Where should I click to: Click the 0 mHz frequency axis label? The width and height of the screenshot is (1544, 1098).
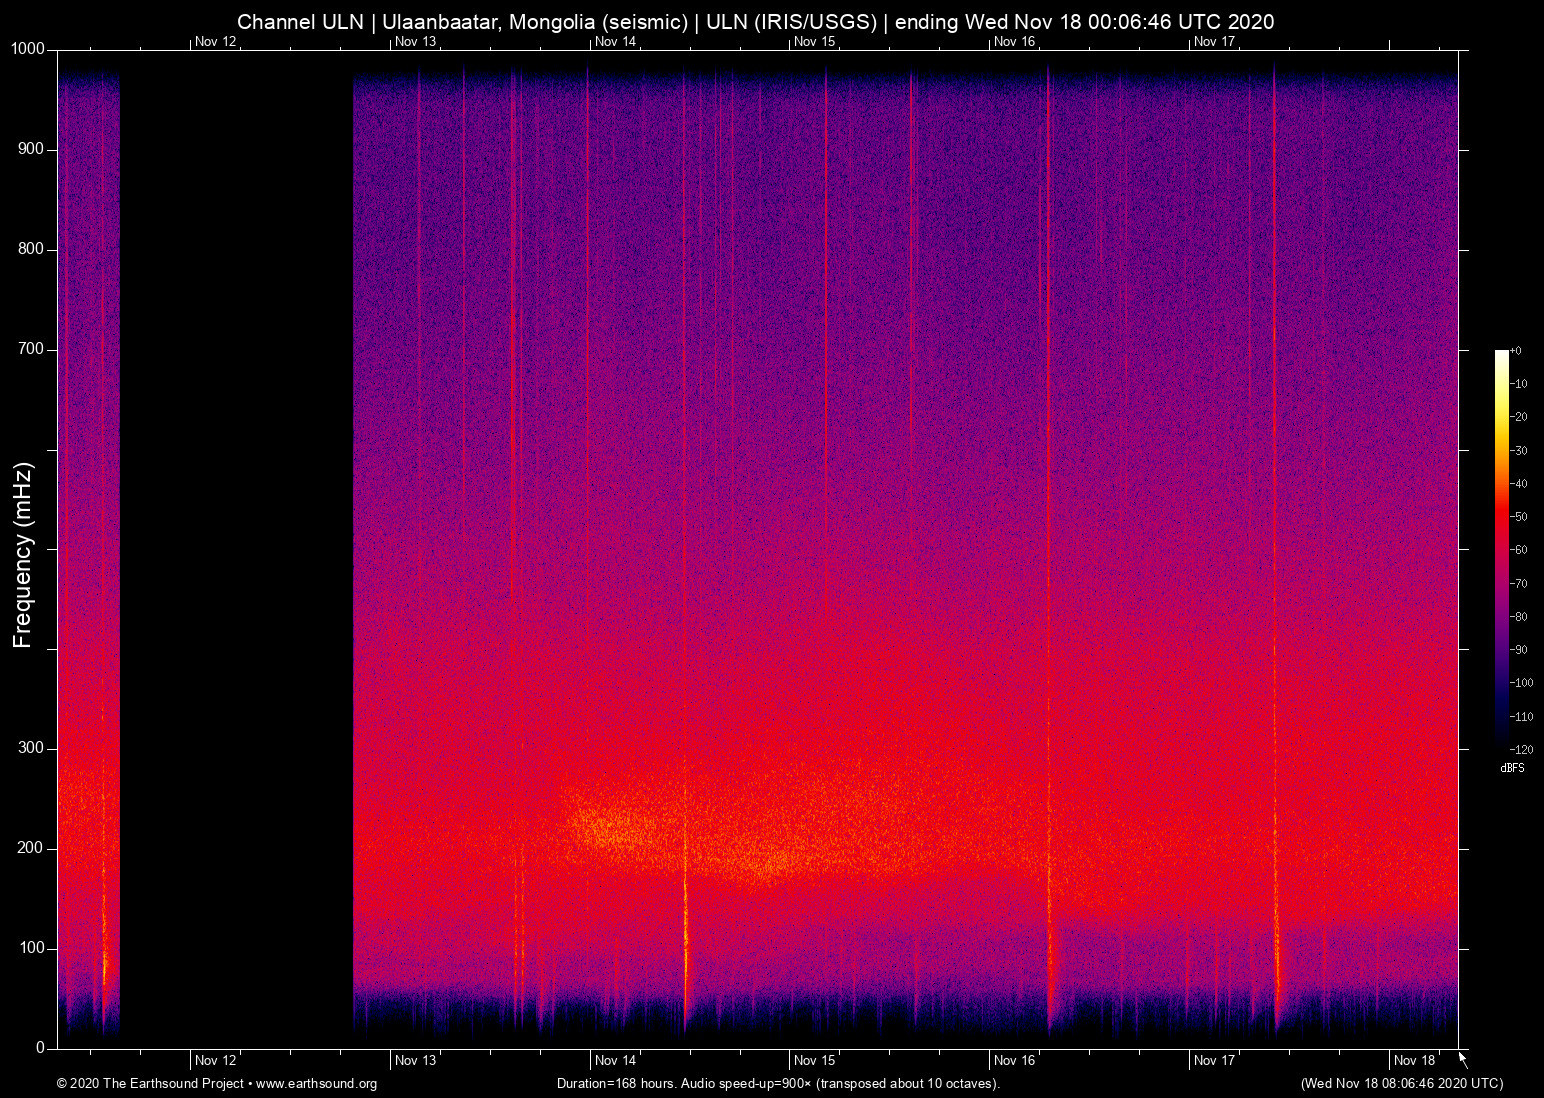pyautogui.click(x=40, y=1047)
